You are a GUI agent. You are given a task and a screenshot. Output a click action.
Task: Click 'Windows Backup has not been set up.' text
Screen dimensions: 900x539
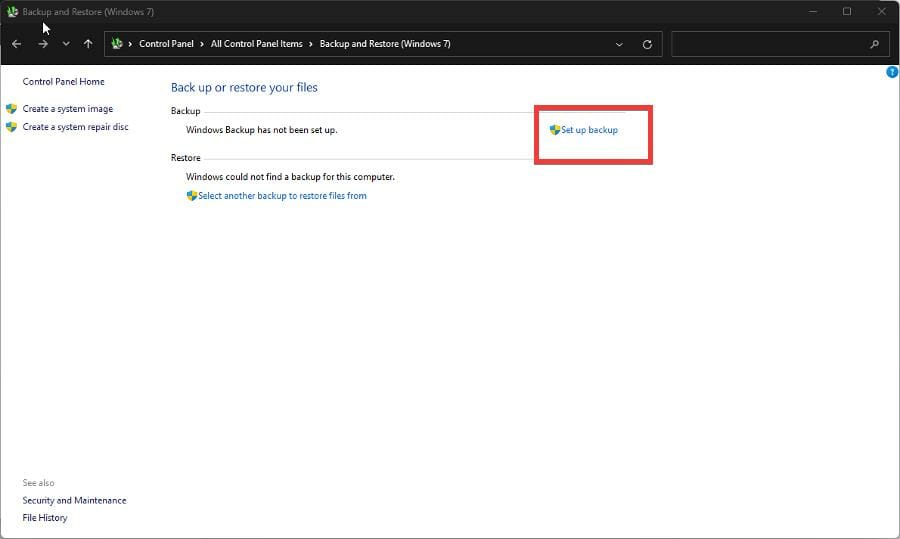262,130
